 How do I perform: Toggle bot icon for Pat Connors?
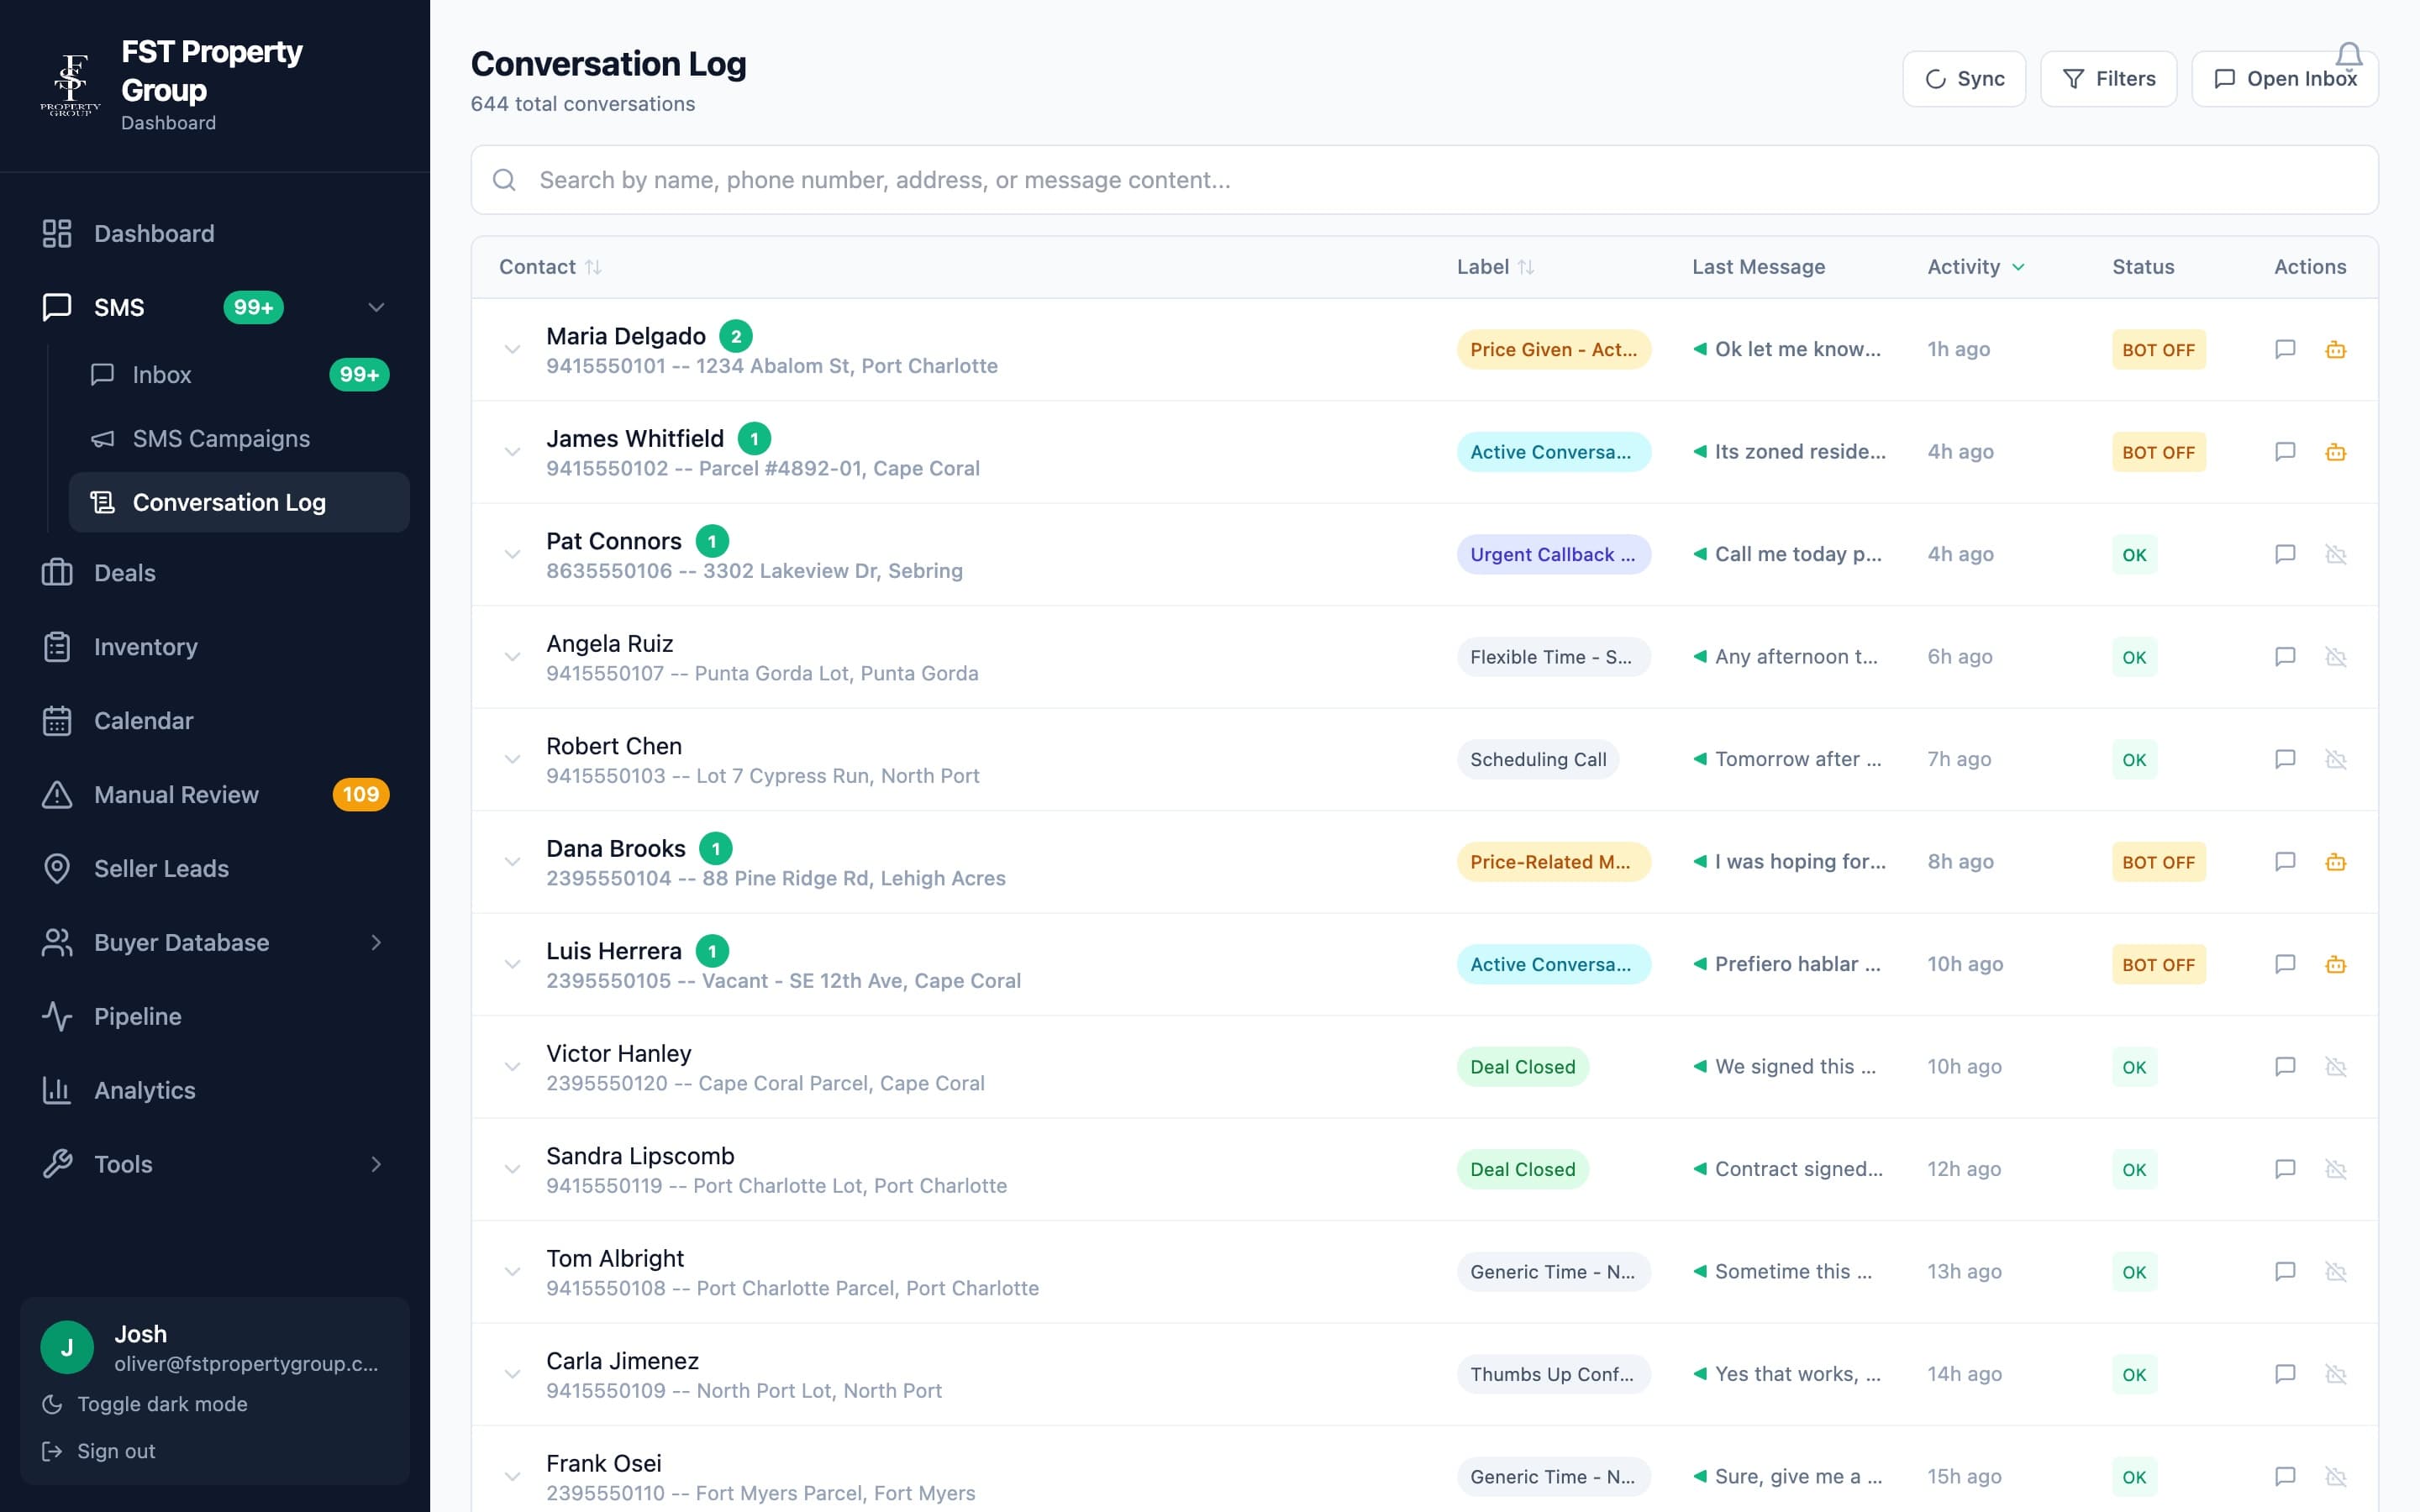pos(2336,554)
